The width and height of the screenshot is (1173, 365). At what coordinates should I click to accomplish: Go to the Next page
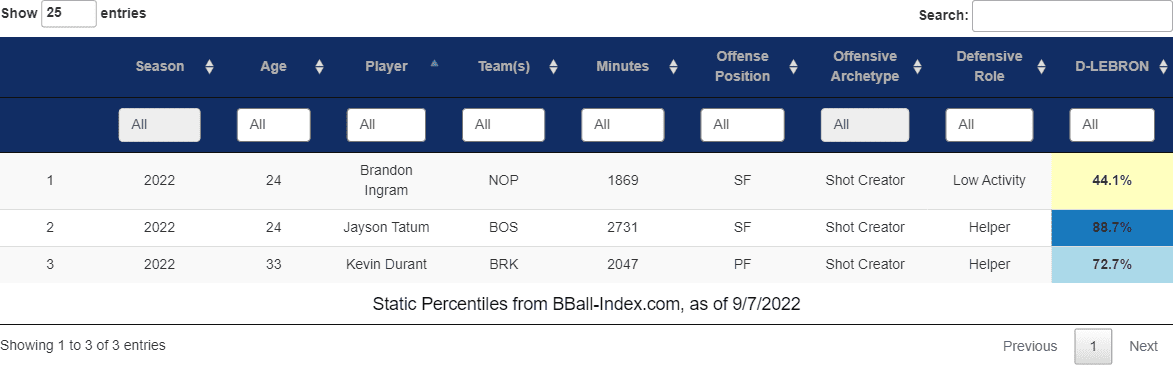1143,346
